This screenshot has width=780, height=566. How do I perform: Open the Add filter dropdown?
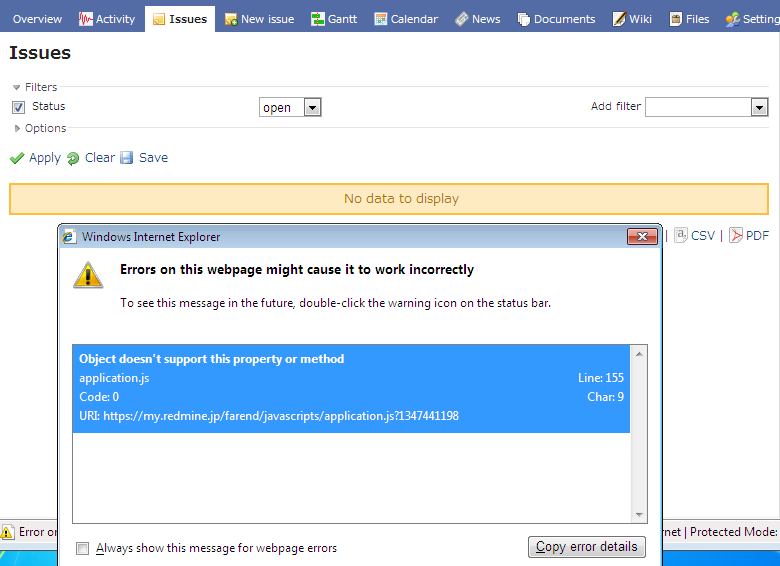[x=706, y=107]
